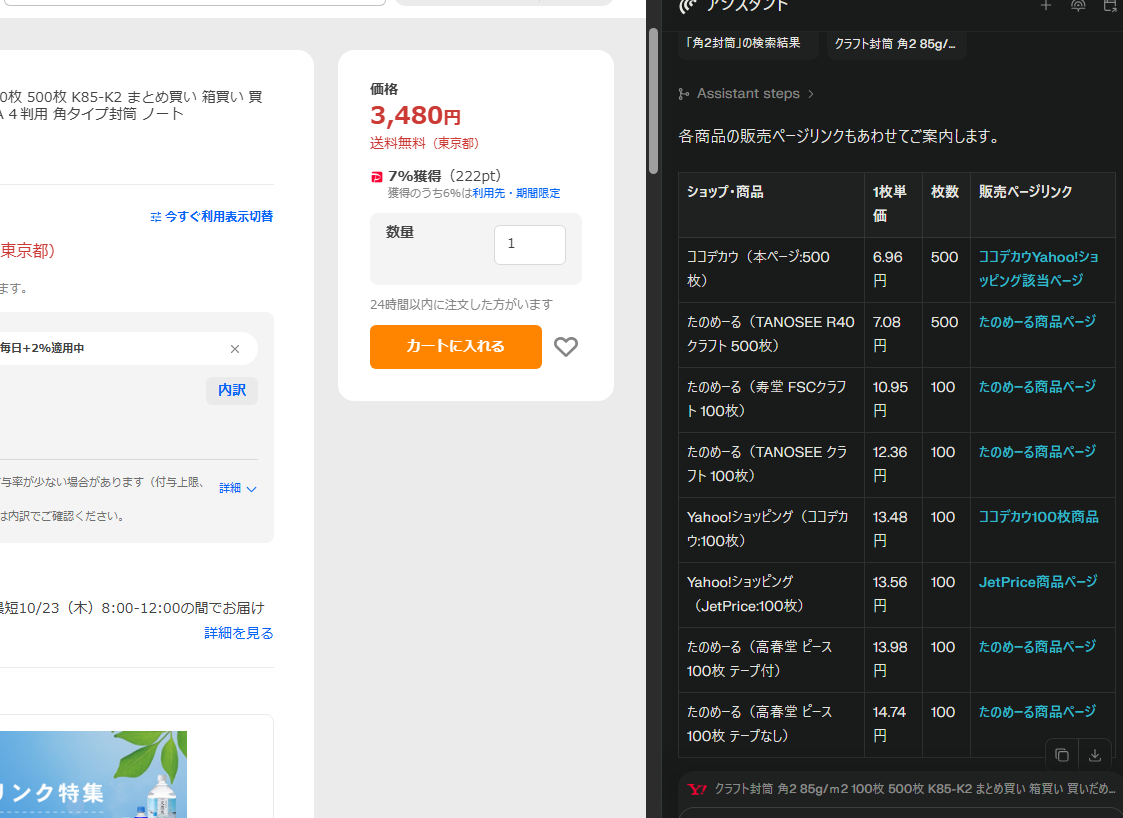
Task: Start a new assistant chat with plus icon
Action: point(1046,6)
